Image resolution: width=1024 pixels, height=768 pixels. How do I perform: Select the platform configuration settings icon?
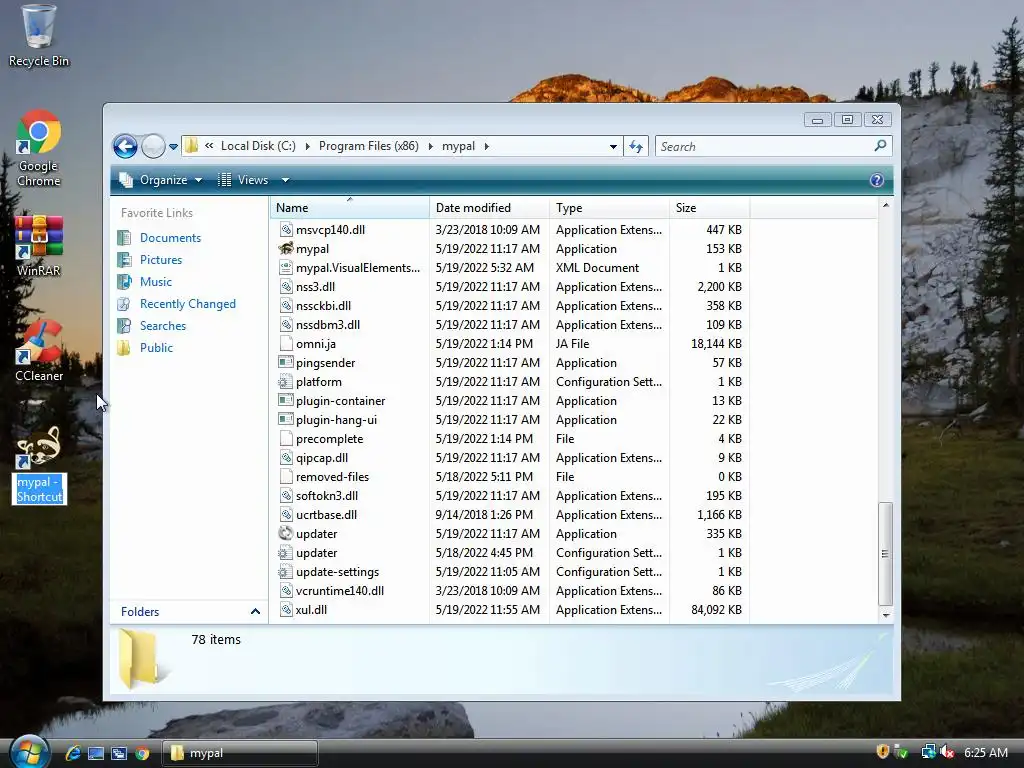285,382
